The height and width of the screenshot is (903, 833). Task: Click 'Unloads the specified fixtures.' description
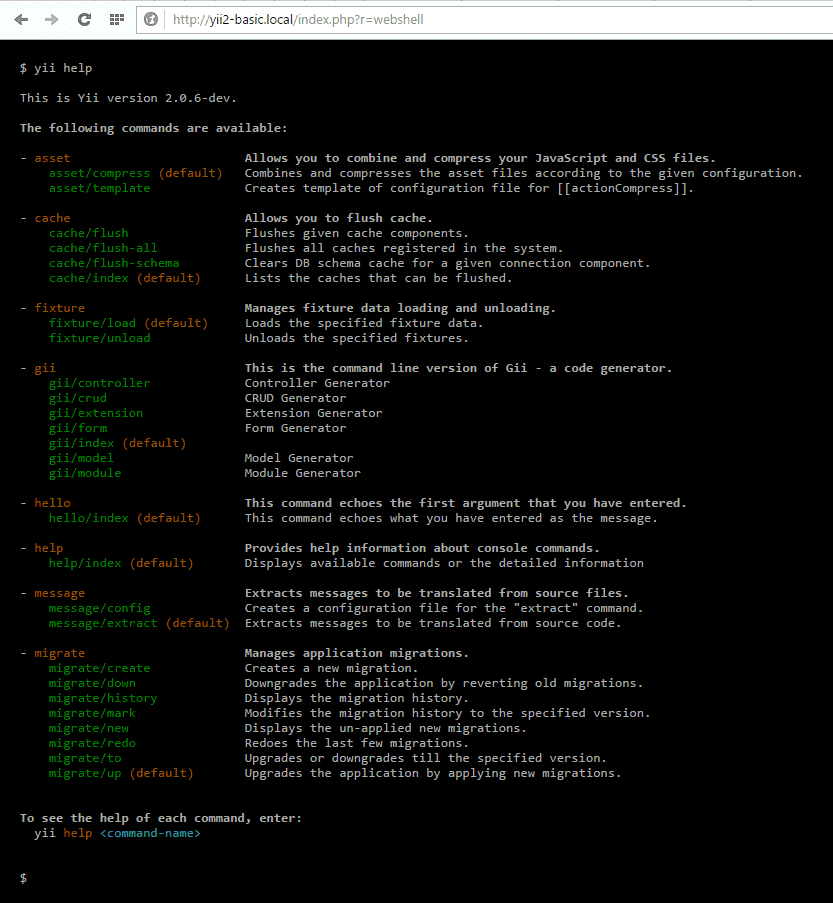[x=357, y=337]
